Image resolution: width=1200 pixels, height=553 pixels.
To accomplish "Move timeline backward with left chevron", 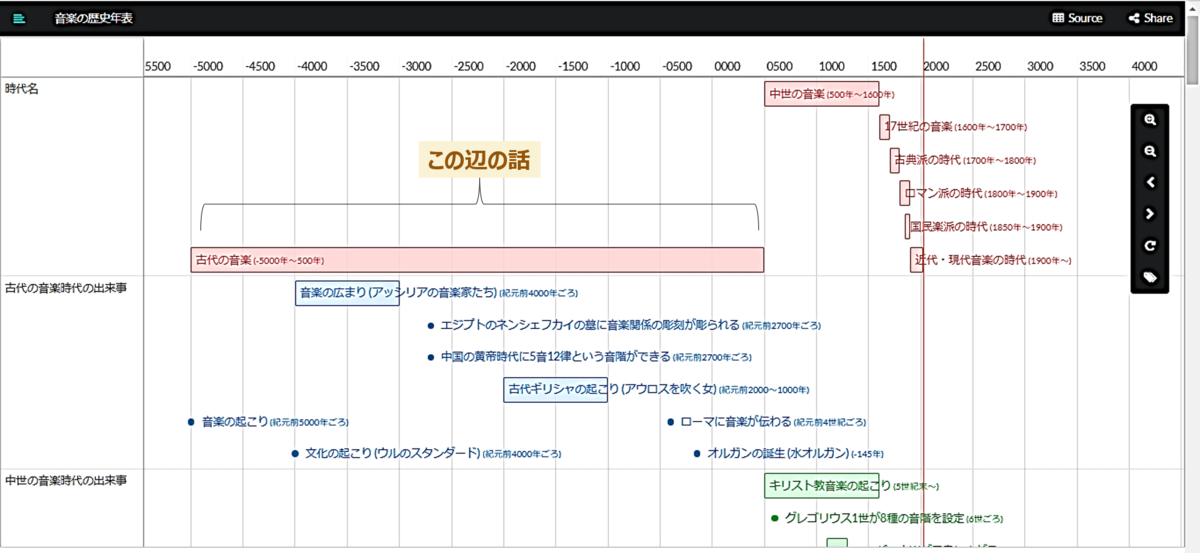I will point(1150,182).
